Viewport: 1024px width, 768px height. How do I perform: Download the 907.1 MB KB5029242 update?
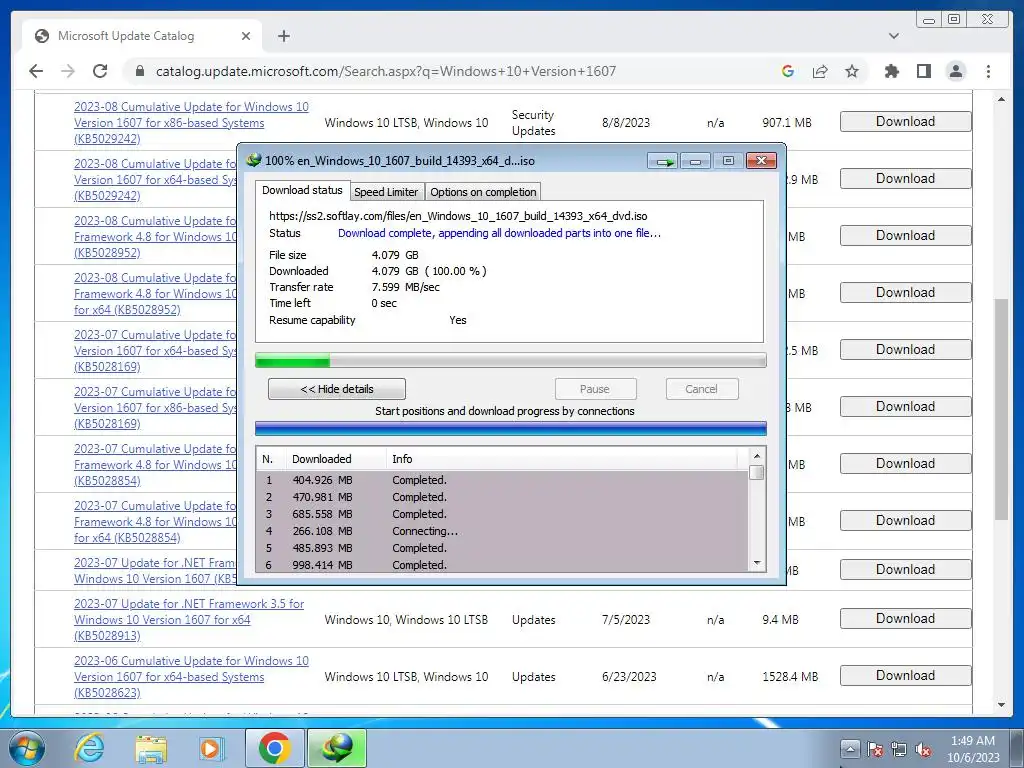click(905, 121)
